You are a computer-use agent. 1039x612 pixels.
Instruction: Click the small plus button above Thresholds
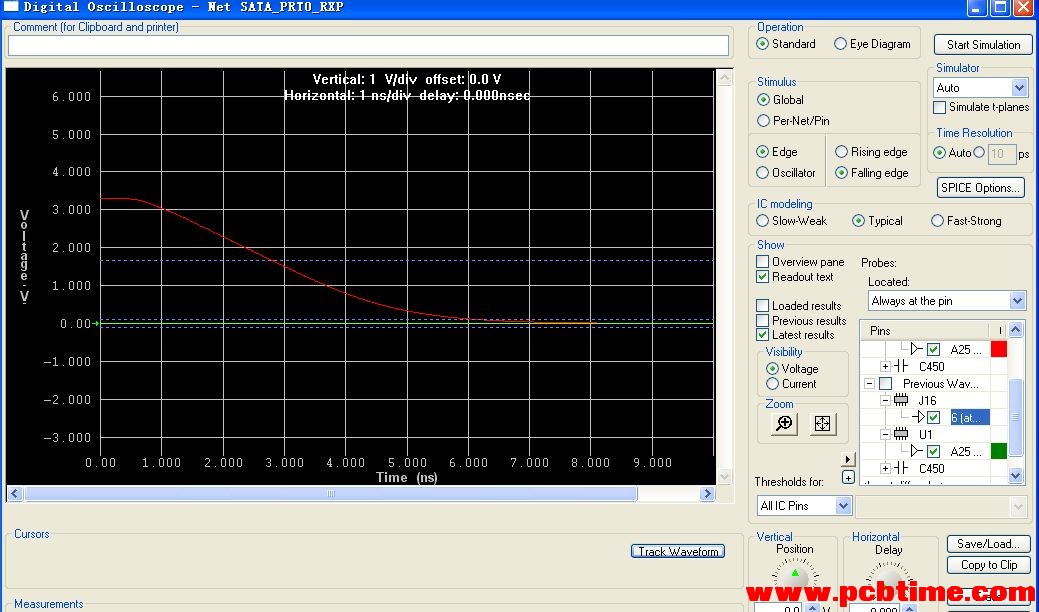848,478
